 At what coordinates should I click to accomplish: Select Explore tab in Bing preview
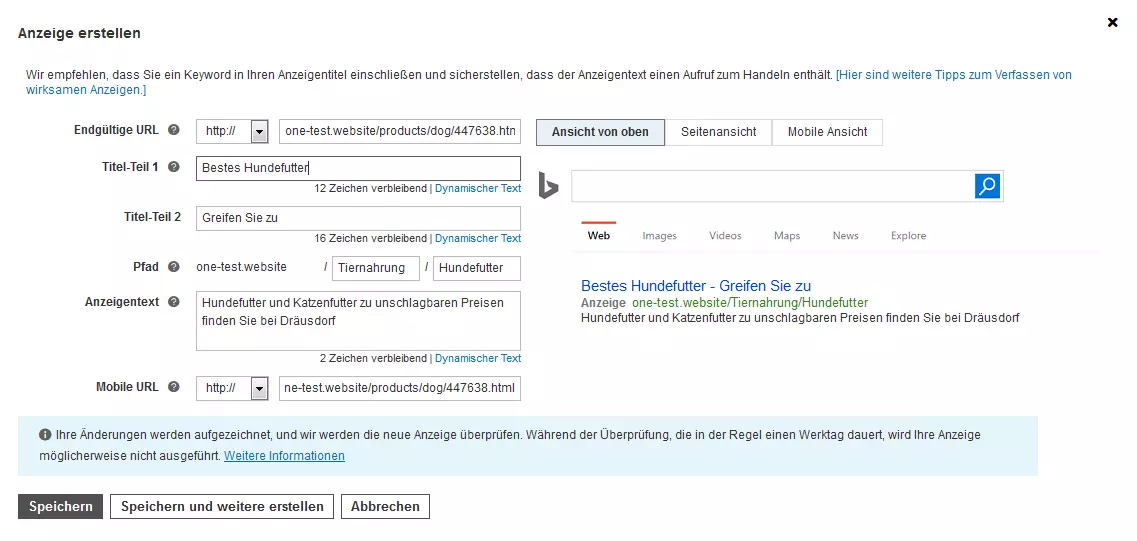tap(909, 236)
